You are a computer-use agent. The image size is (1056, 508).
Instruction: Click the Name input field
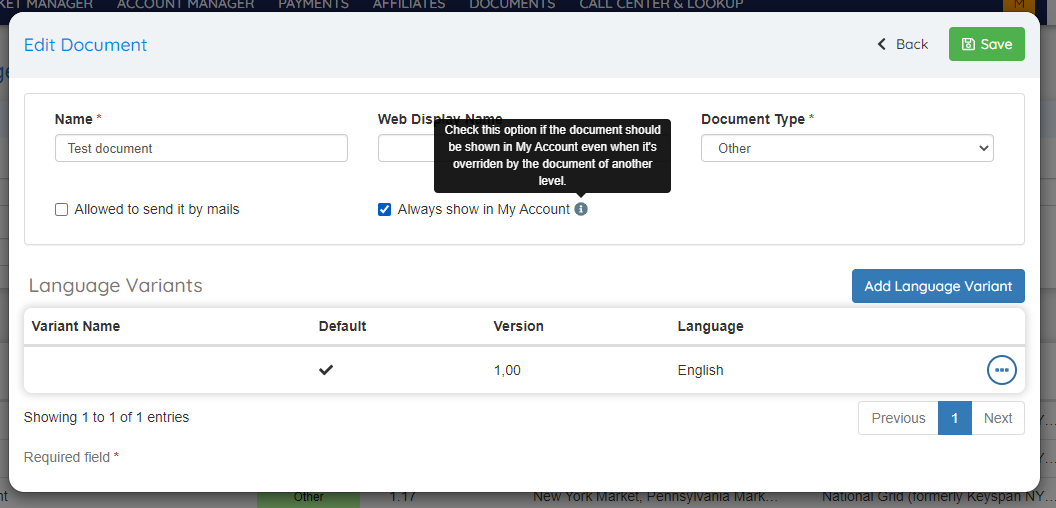pyautogui.click(x=201, y=148)
